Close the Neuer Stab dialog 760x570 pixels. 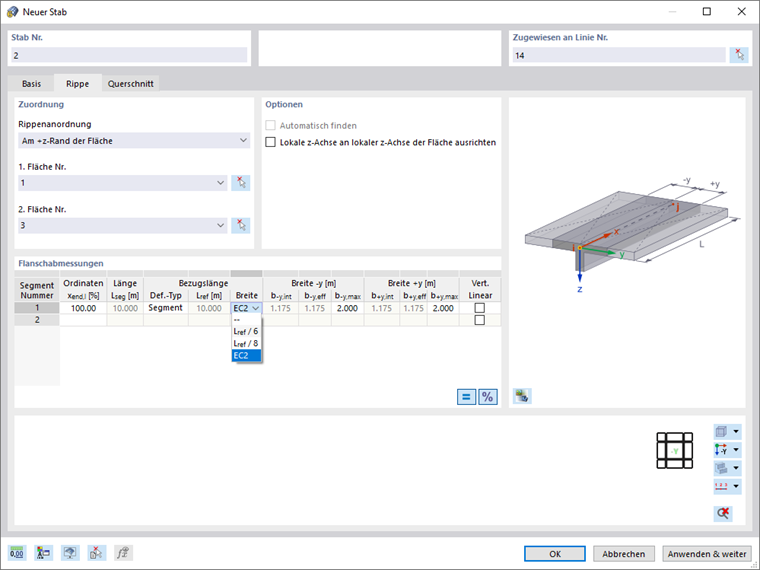[x=742, y=12]
